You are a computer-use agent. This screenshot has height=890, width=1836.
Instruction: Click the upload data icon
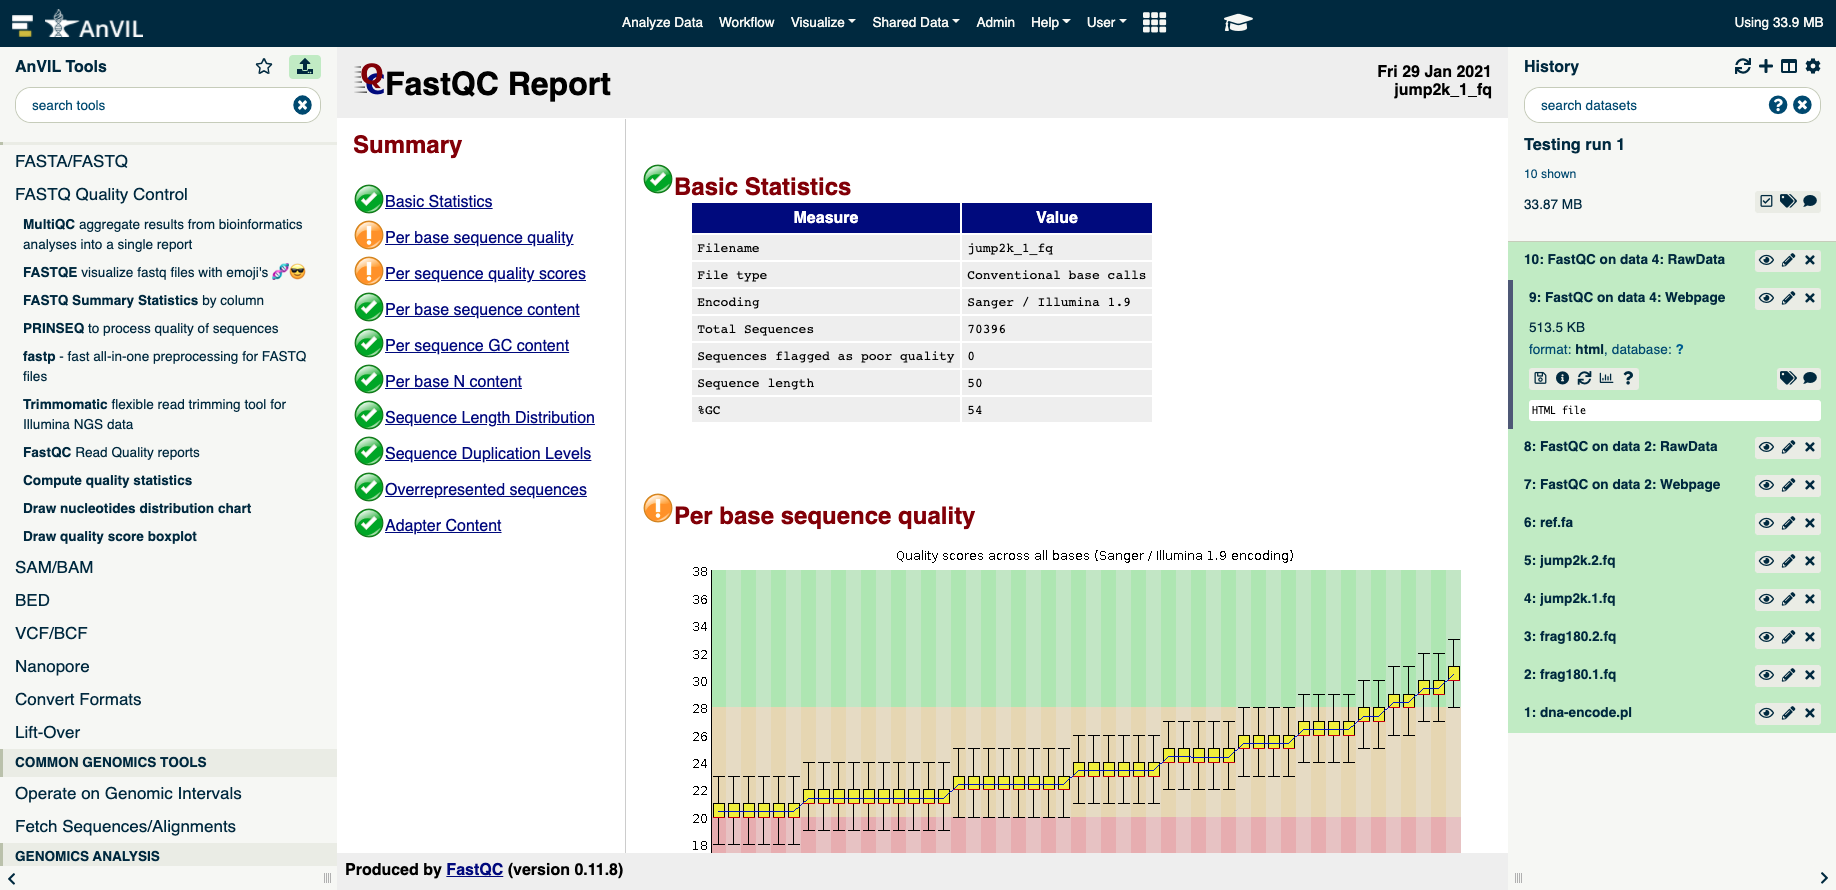pos(305,66)
